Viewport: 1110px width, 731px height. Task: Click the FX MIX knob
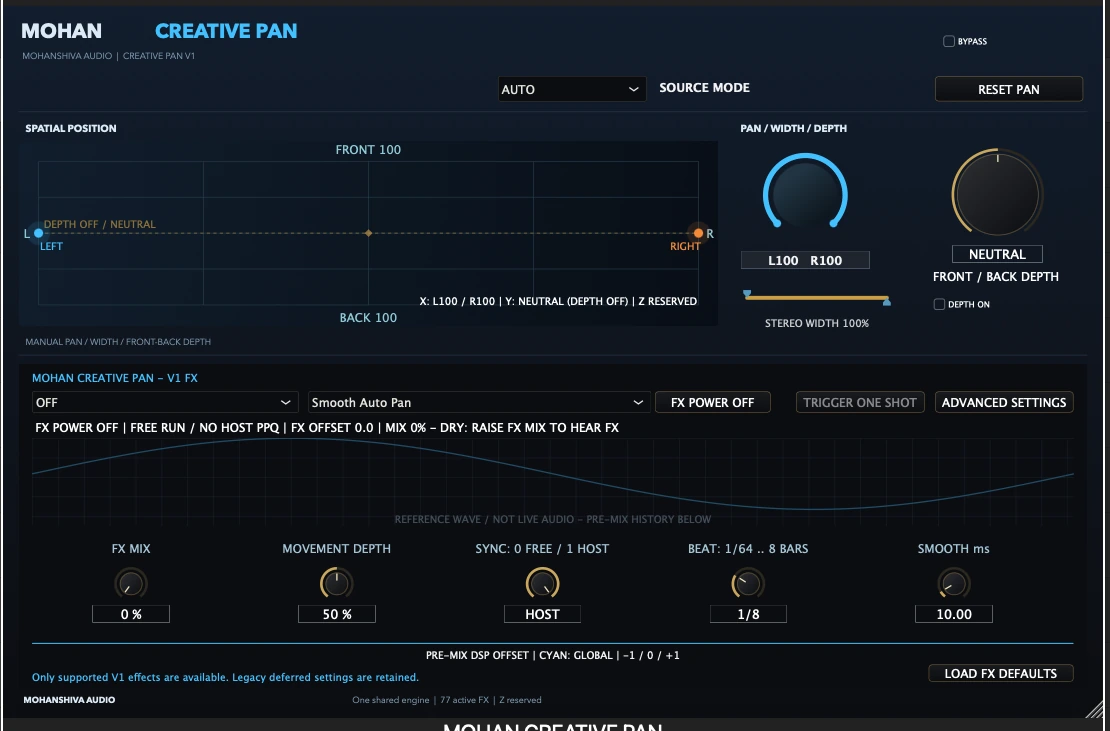coord(131,584)
